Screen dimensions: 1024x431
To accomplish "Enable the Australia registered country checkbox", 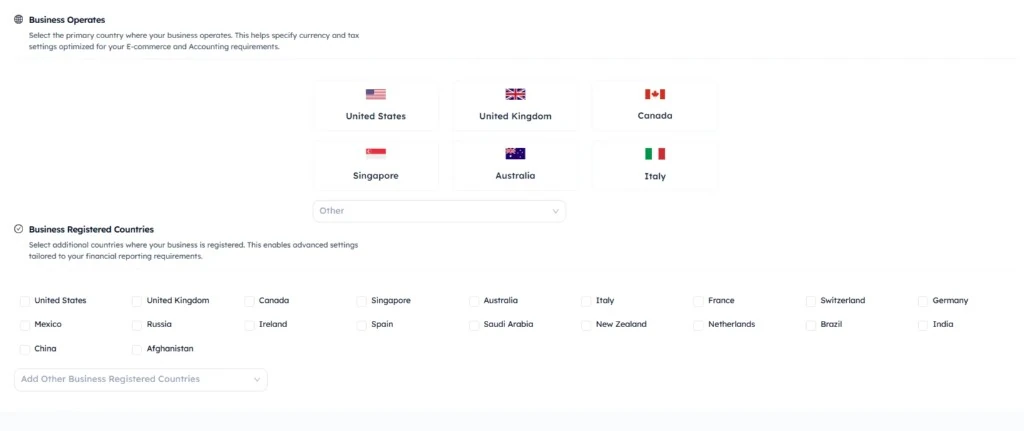I will (474, 301).
